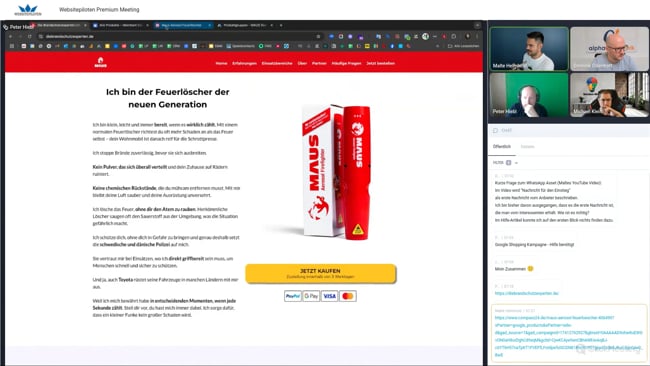Open the Alle Lesezeichen bookmarks folder

[x=463, y=46]
